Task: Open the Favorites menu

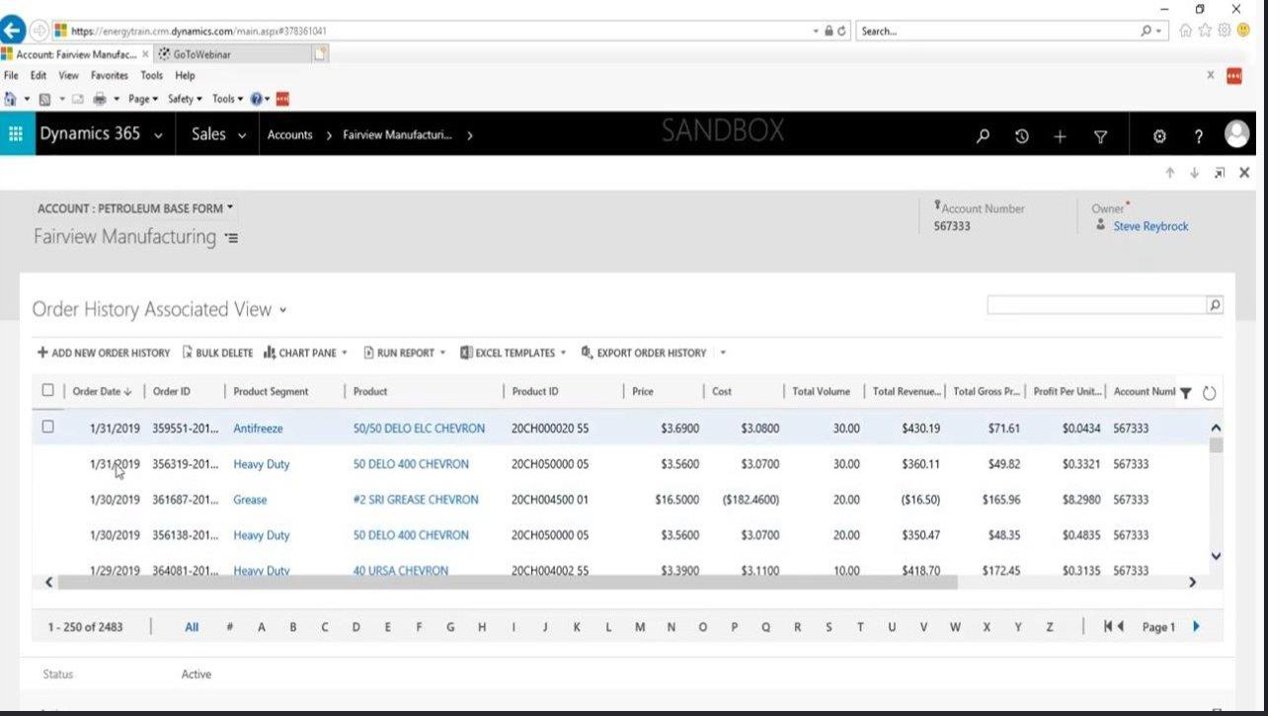Action: [x=109, y=76]
